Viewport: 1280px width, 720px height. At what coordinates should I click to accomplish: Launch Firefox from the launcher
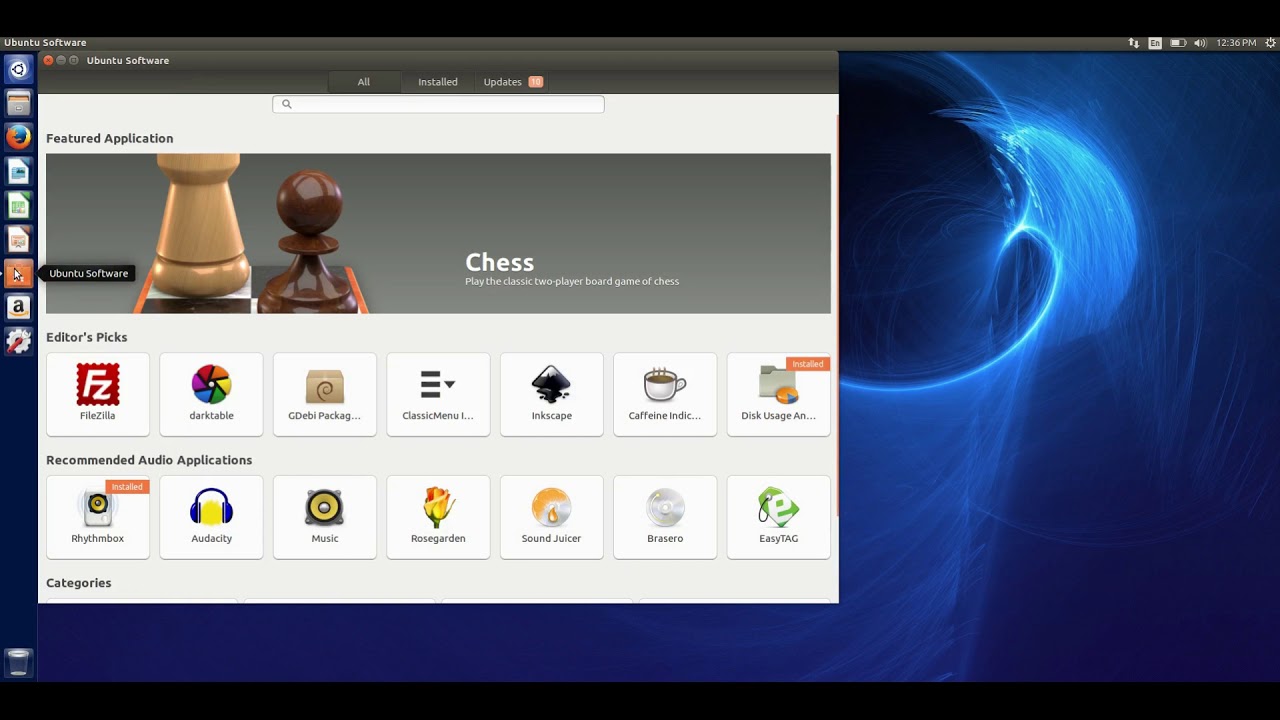coord(18,137)
